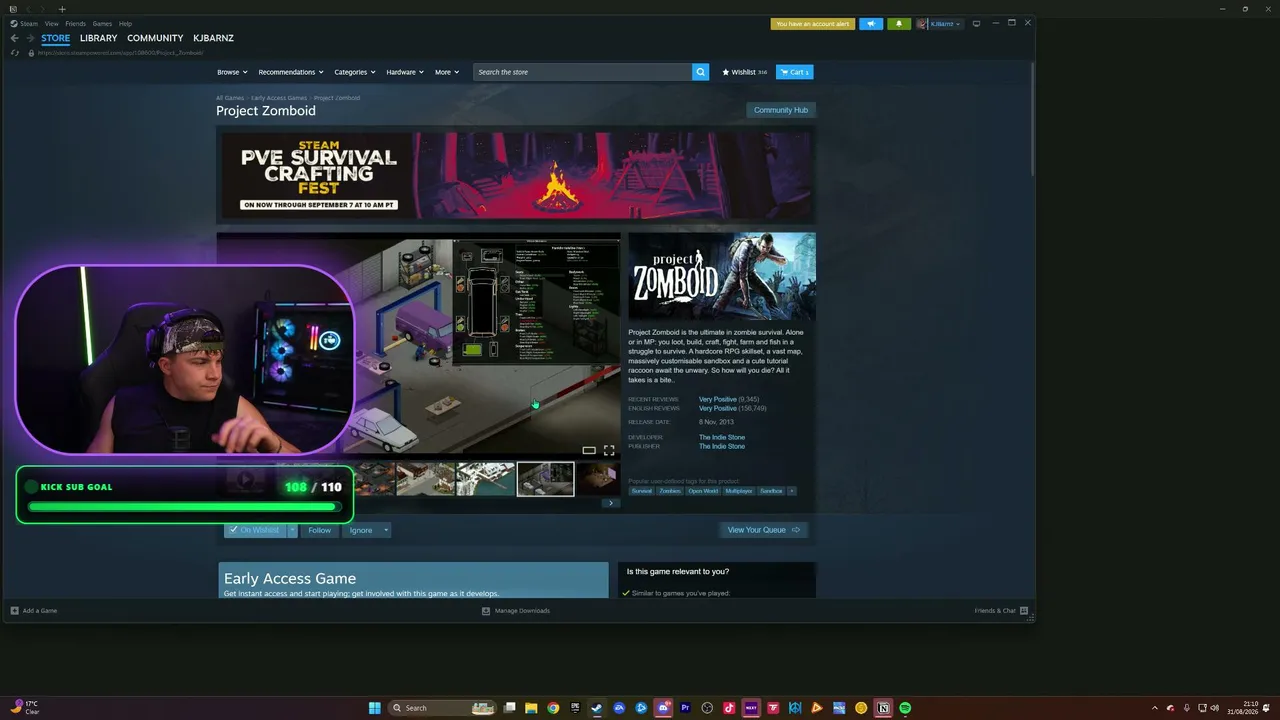Open OBS Studio from taskbar
The height and width of the screenshot is (720, 1280).
[x=707, y=708]
